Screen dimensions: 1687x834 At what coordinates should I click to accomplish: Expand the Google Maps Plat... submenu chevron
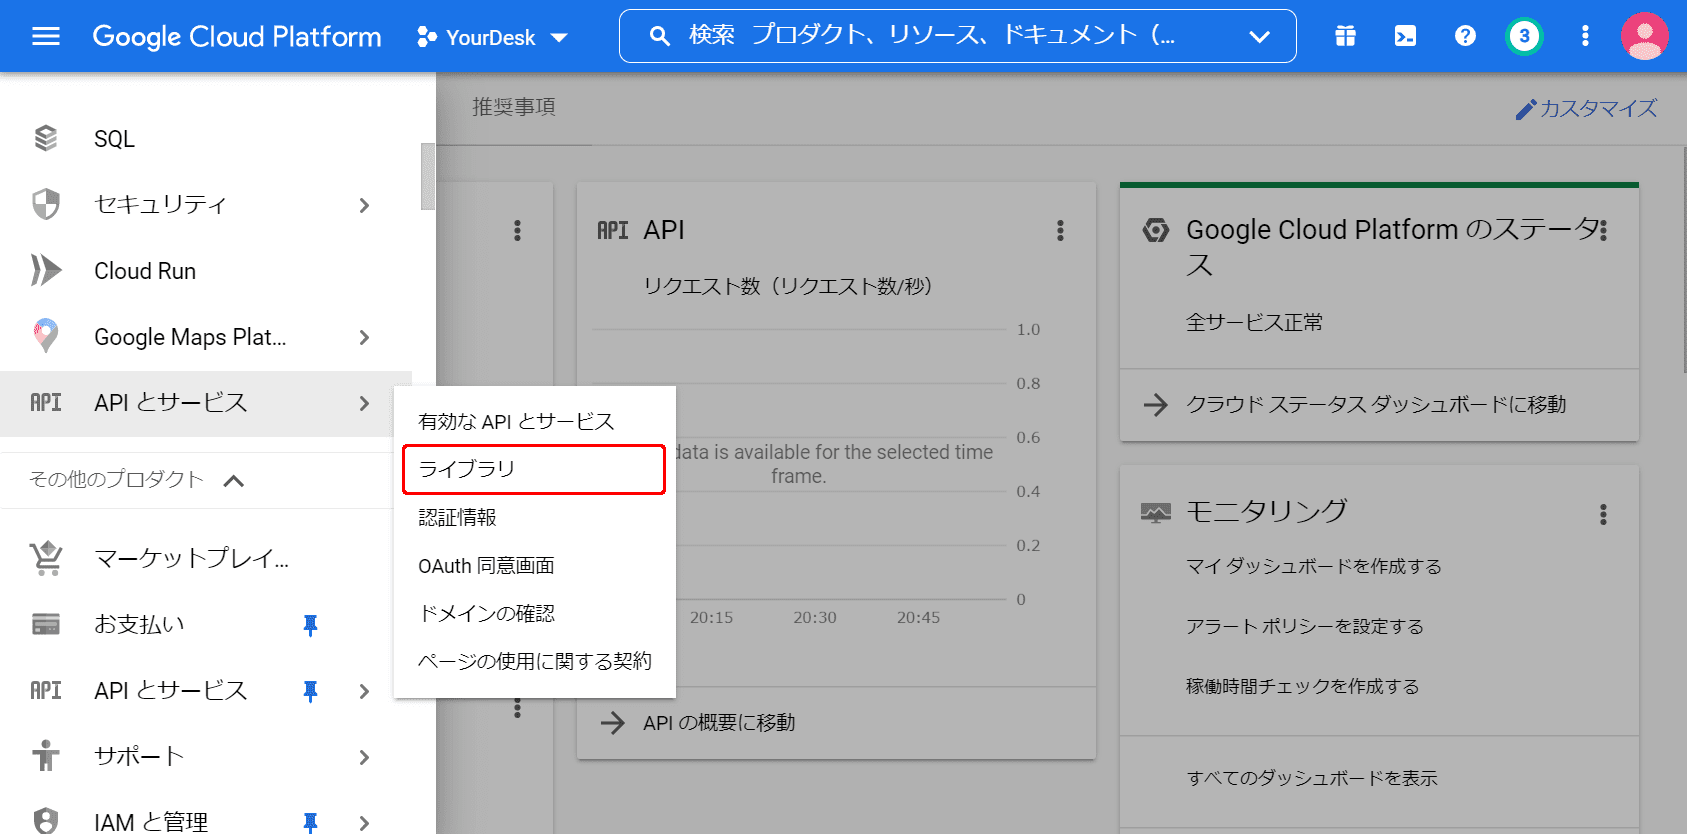364,337
